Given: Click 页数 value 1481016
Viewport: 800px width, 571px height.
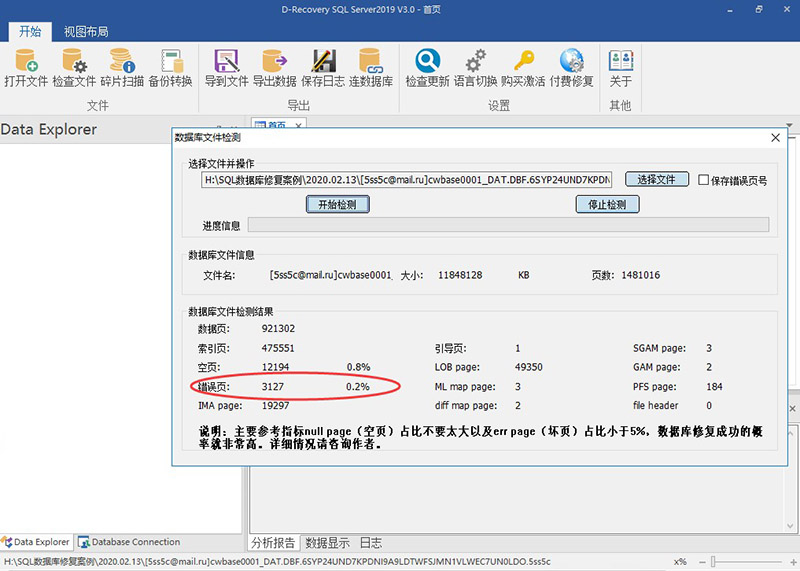Looking at the screenshot, I should (640, 275).
